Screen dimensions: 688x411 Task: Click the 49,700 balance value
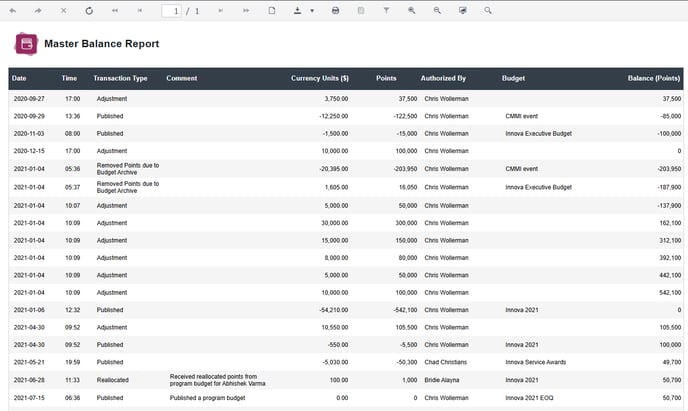672,362
